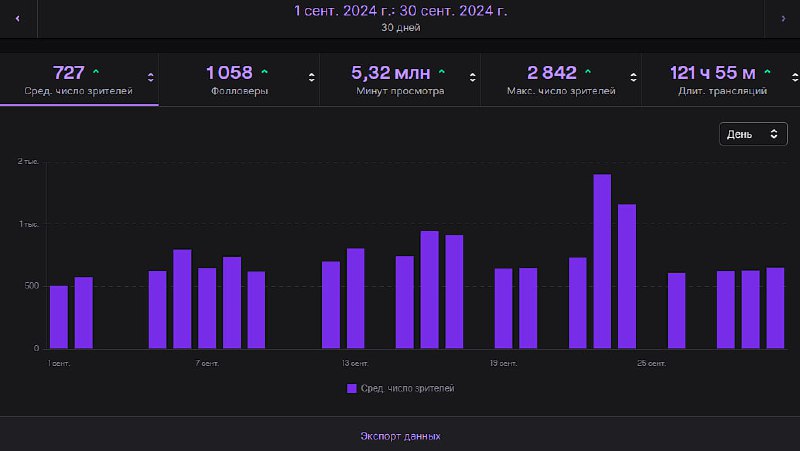Switch to the Минут просмотра tab
The image size is (800, 451).
click(x=399, y=80)
